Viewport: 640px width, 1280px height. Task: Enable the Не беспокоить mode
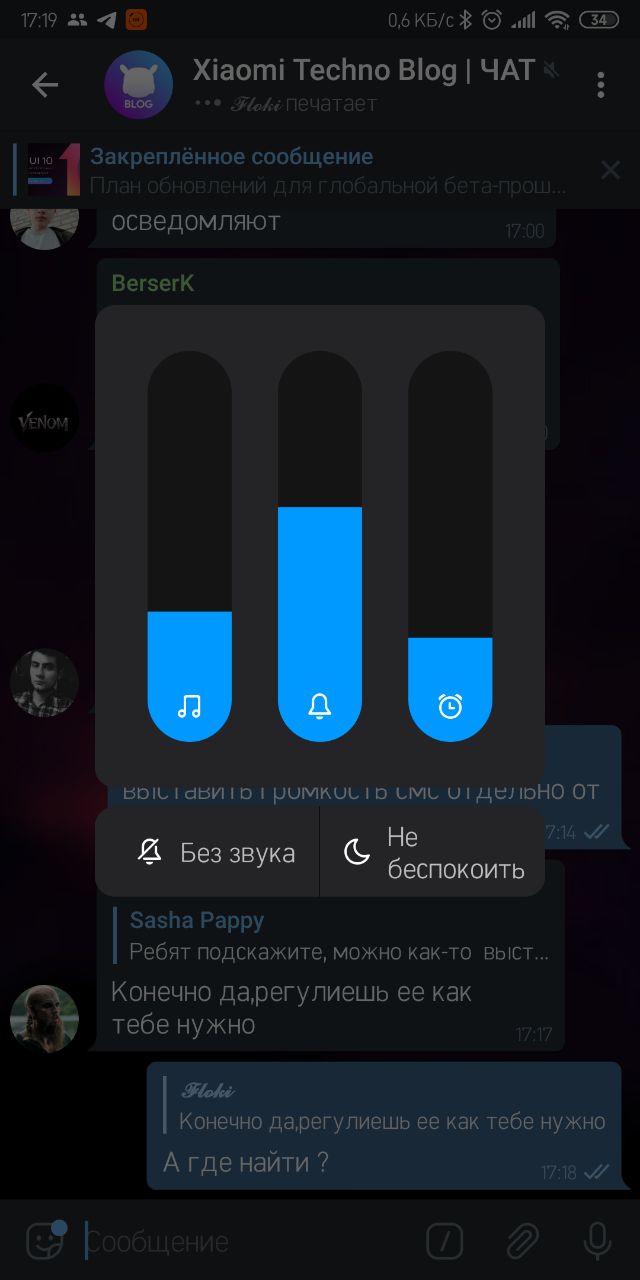click(433, 852)
